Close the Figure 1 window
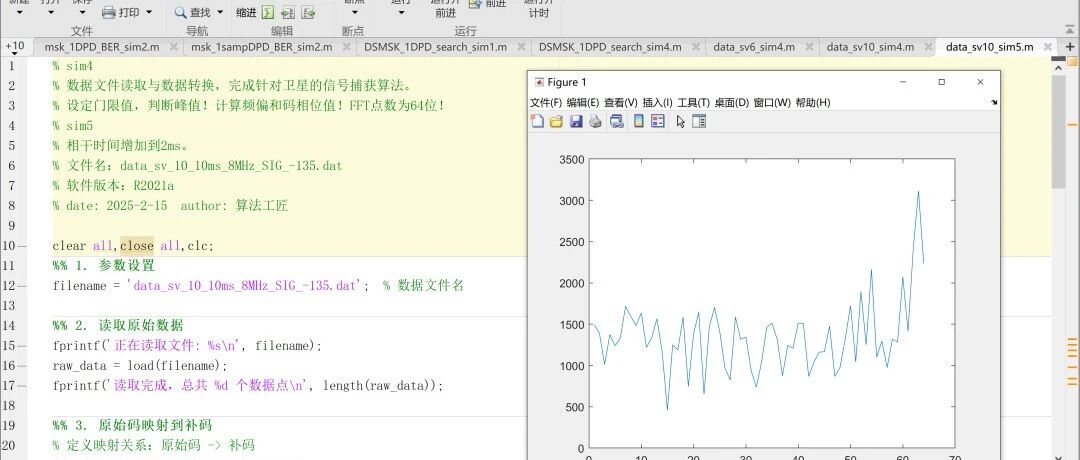Viewport: 1080px width, 460px height. 980,82
